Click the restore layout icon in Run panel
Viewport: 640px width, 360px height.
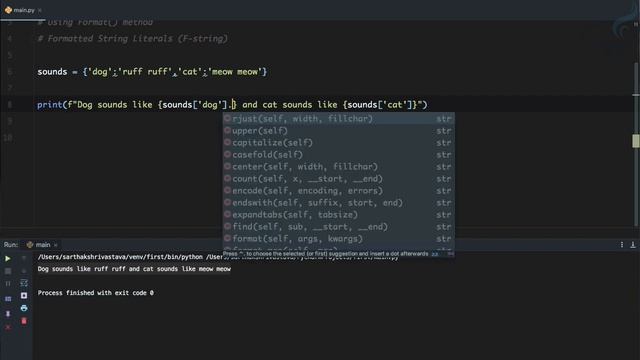(8, 299)
